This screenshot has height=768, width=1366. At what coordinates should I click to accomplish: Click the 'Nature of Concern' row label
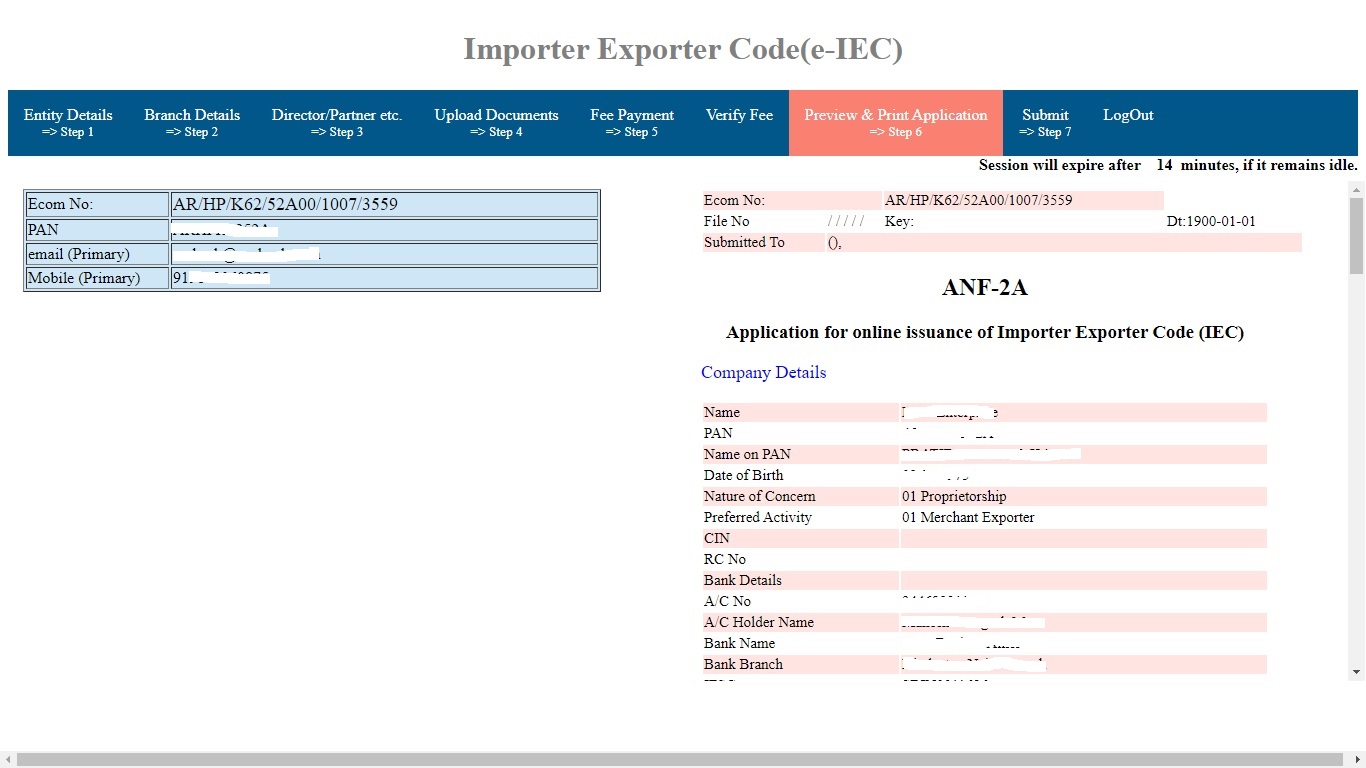tap(759, 496)
